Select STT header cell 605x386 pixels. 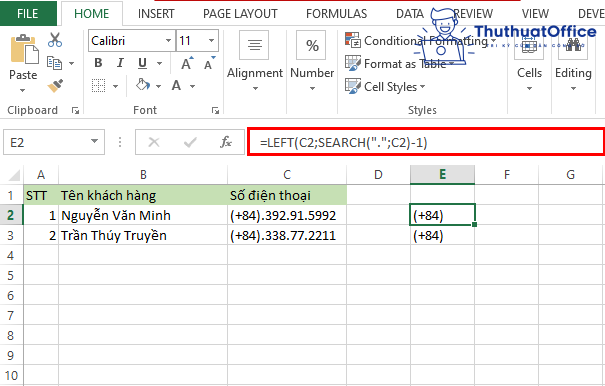coord(41,195)
